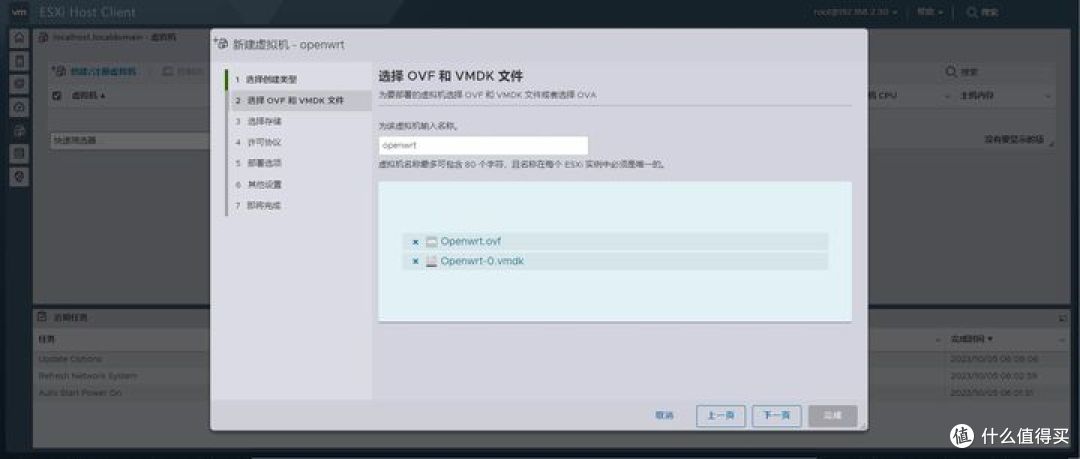Open the host memory column dropdown arrow
1080x459 pixels.
[x=1048, y=96]
